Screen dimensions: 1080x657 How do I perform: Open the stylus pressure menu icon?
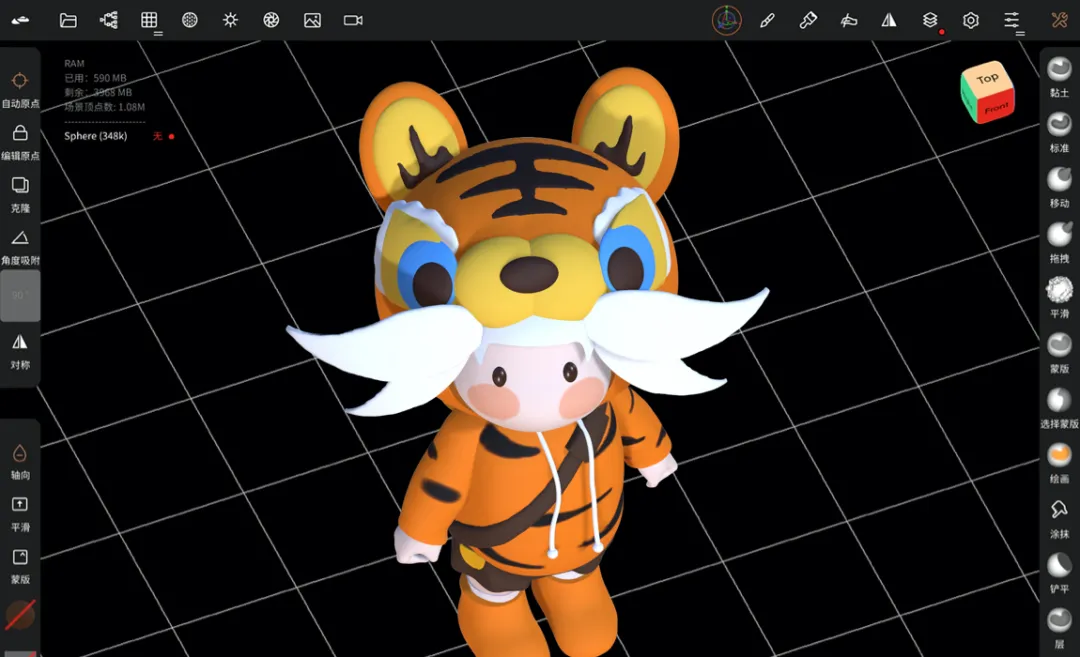coord(849,21)
